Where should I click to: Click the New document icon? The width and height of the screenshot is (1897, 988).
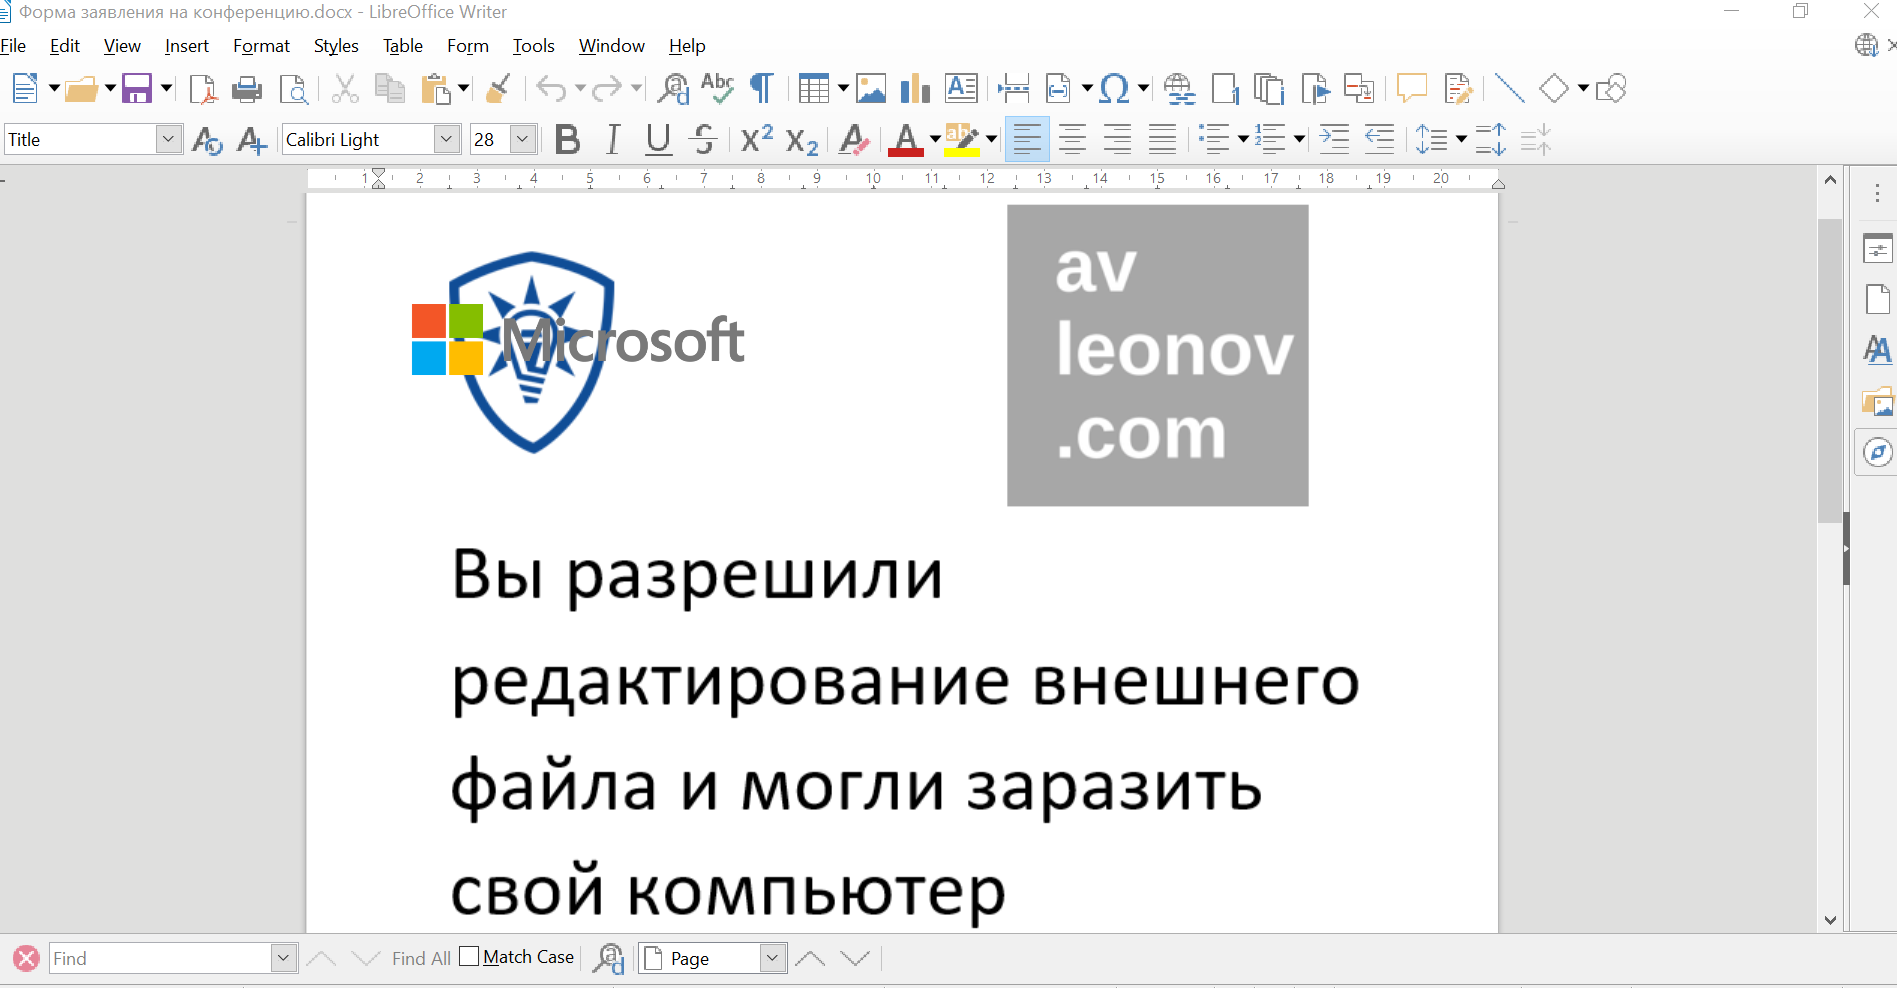point(25,89)
